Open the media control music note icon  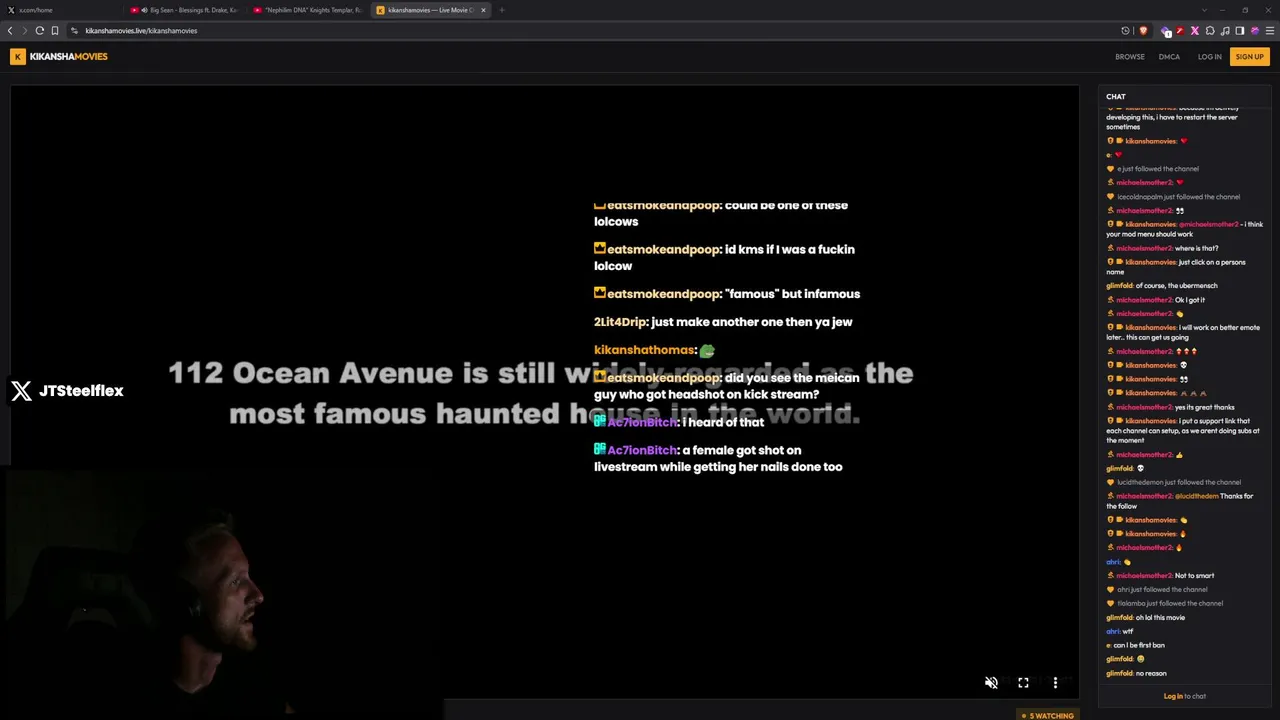1225,31
